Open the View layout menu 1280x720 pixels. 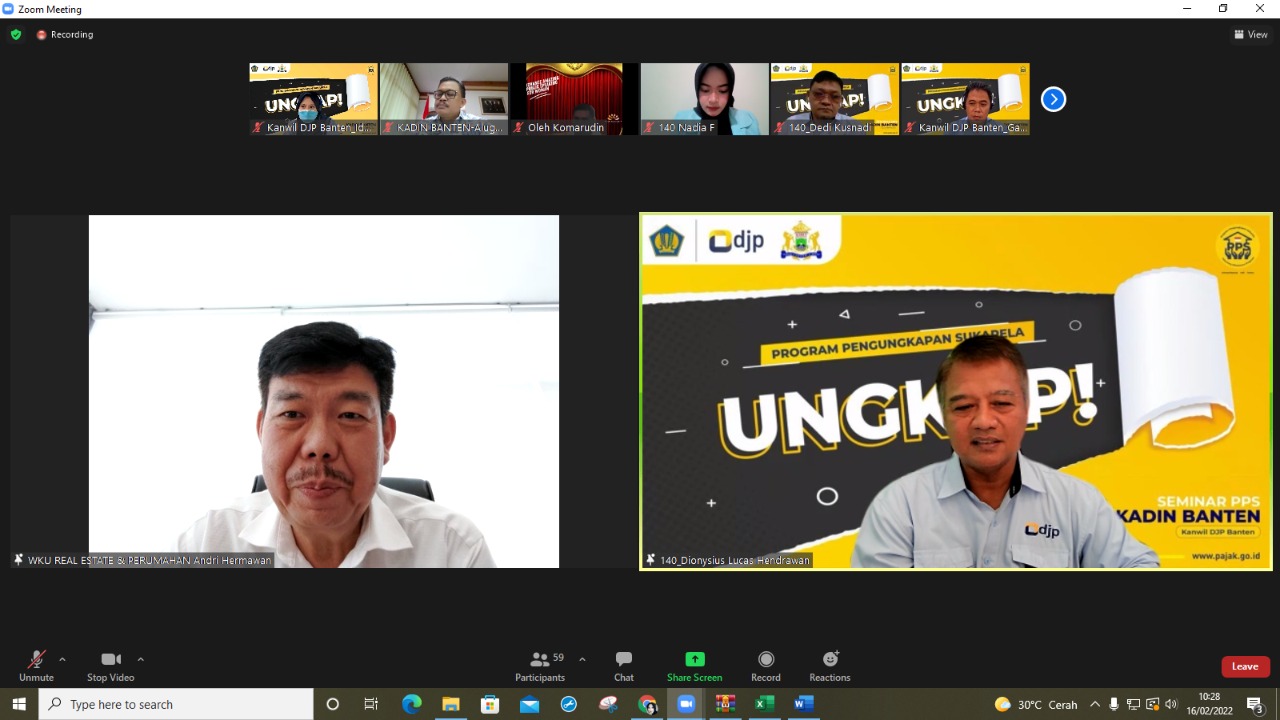tap(1251, 34)
